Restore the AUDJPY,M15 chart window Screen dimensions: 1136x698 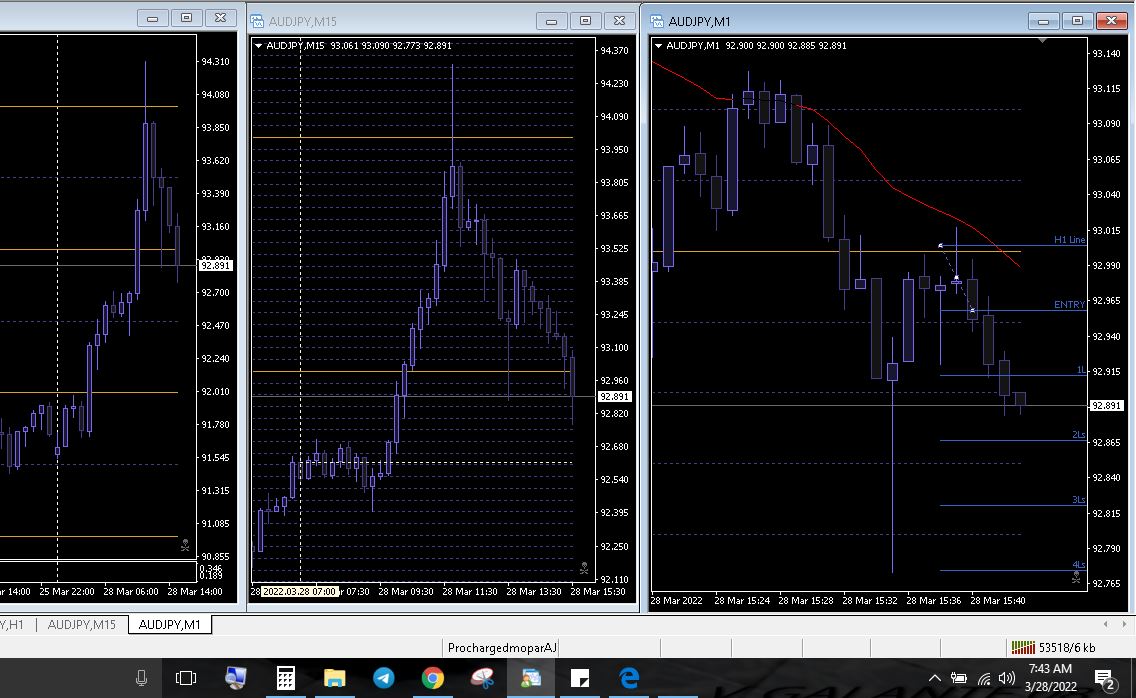click(585, 21)
